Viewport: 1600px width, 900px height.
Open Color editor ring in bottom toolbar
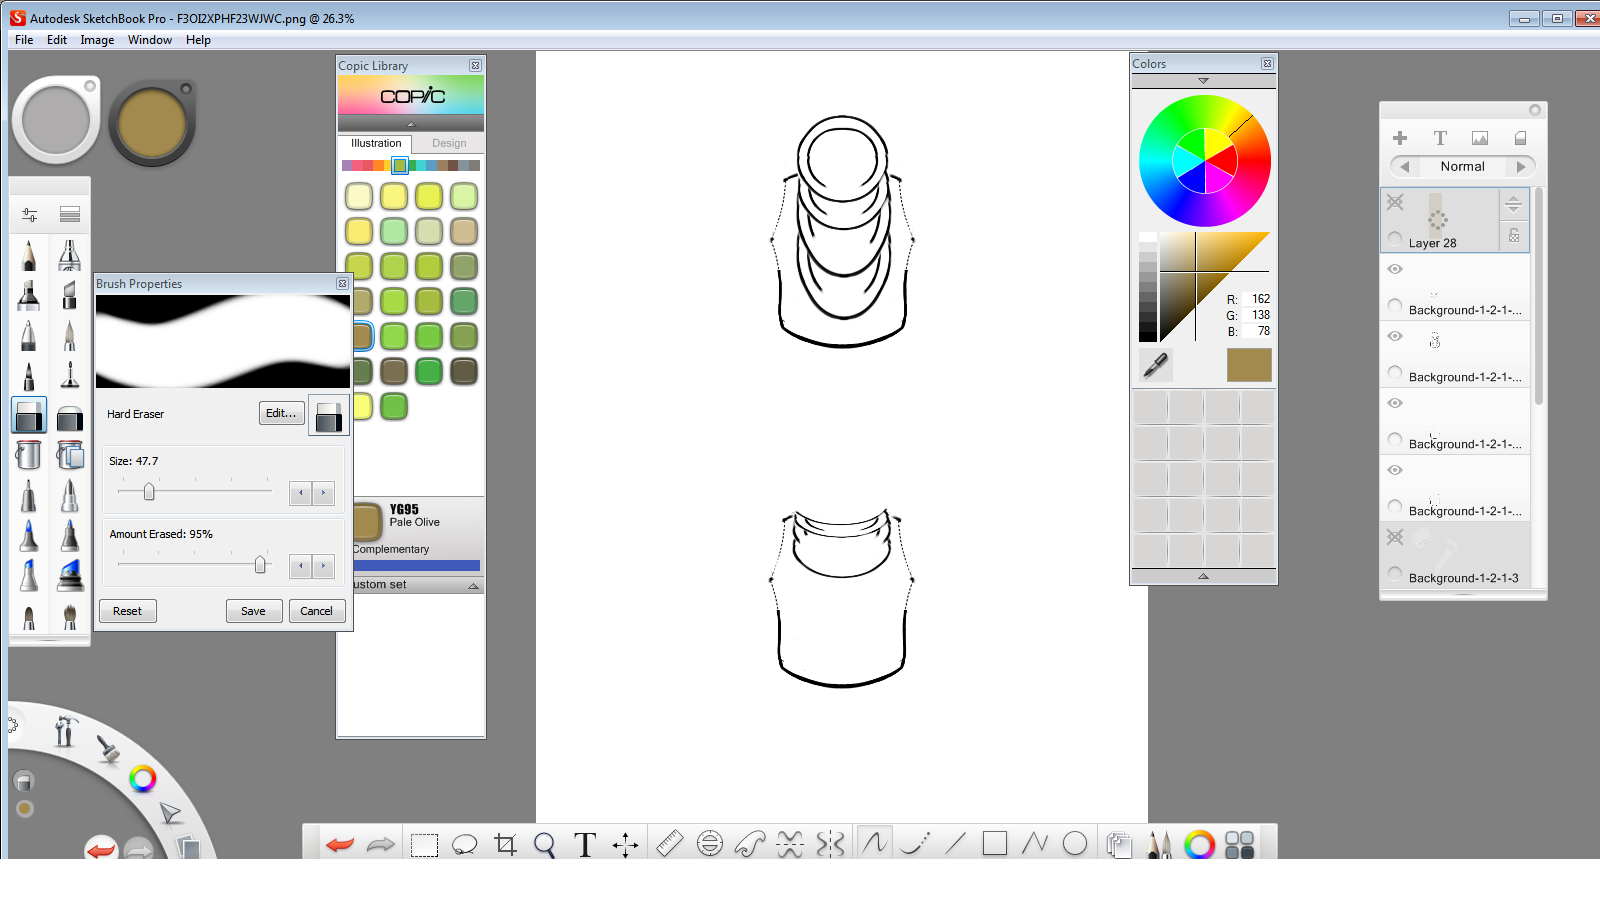pos(1199,845)
